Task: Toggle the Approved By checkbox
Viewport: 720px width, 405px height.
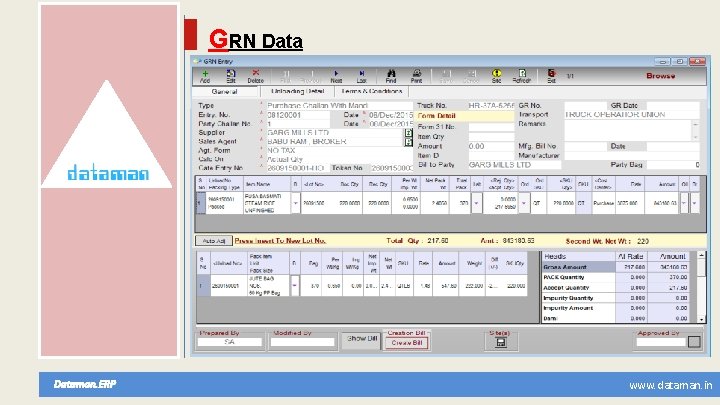Action: coord(694,342)
